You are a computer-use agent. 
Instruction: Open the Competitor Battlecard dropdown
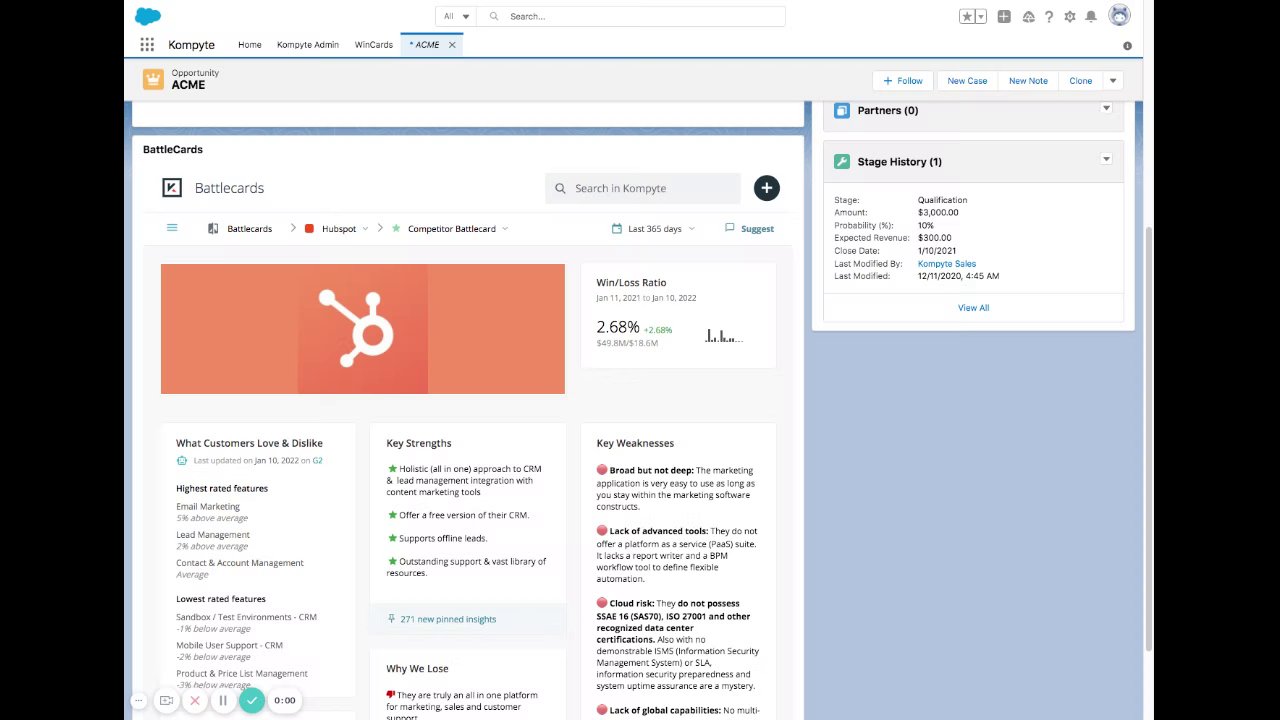coord(504,229)
